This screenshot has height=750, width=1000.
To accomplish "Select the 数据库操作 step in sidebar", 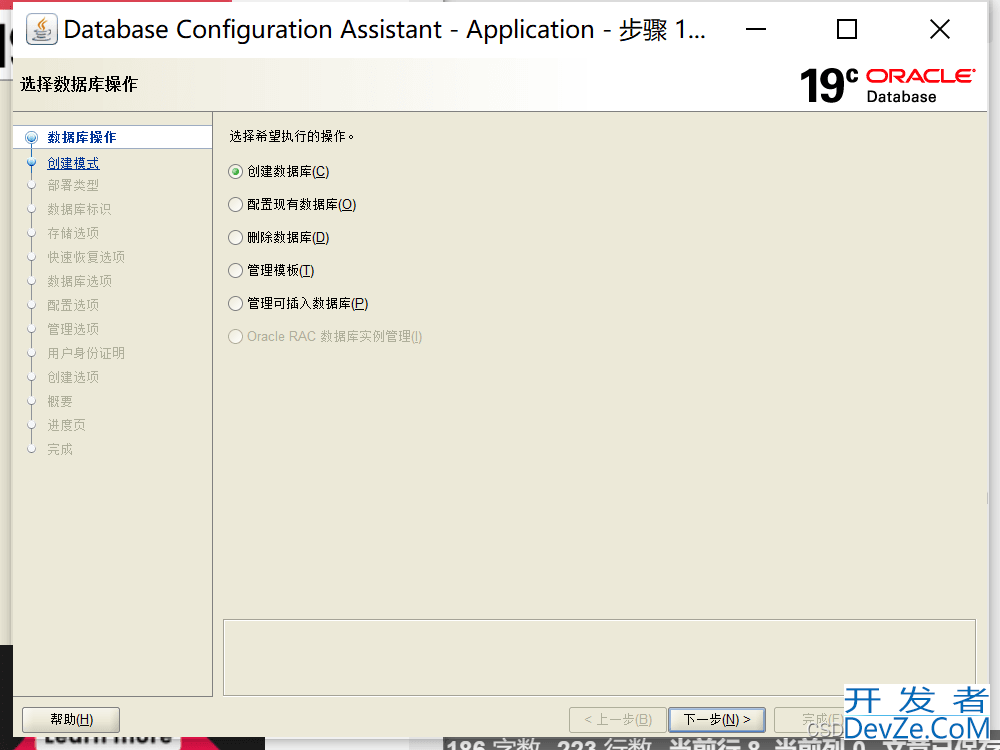I will pyautogui.click(x=82, y=137).
